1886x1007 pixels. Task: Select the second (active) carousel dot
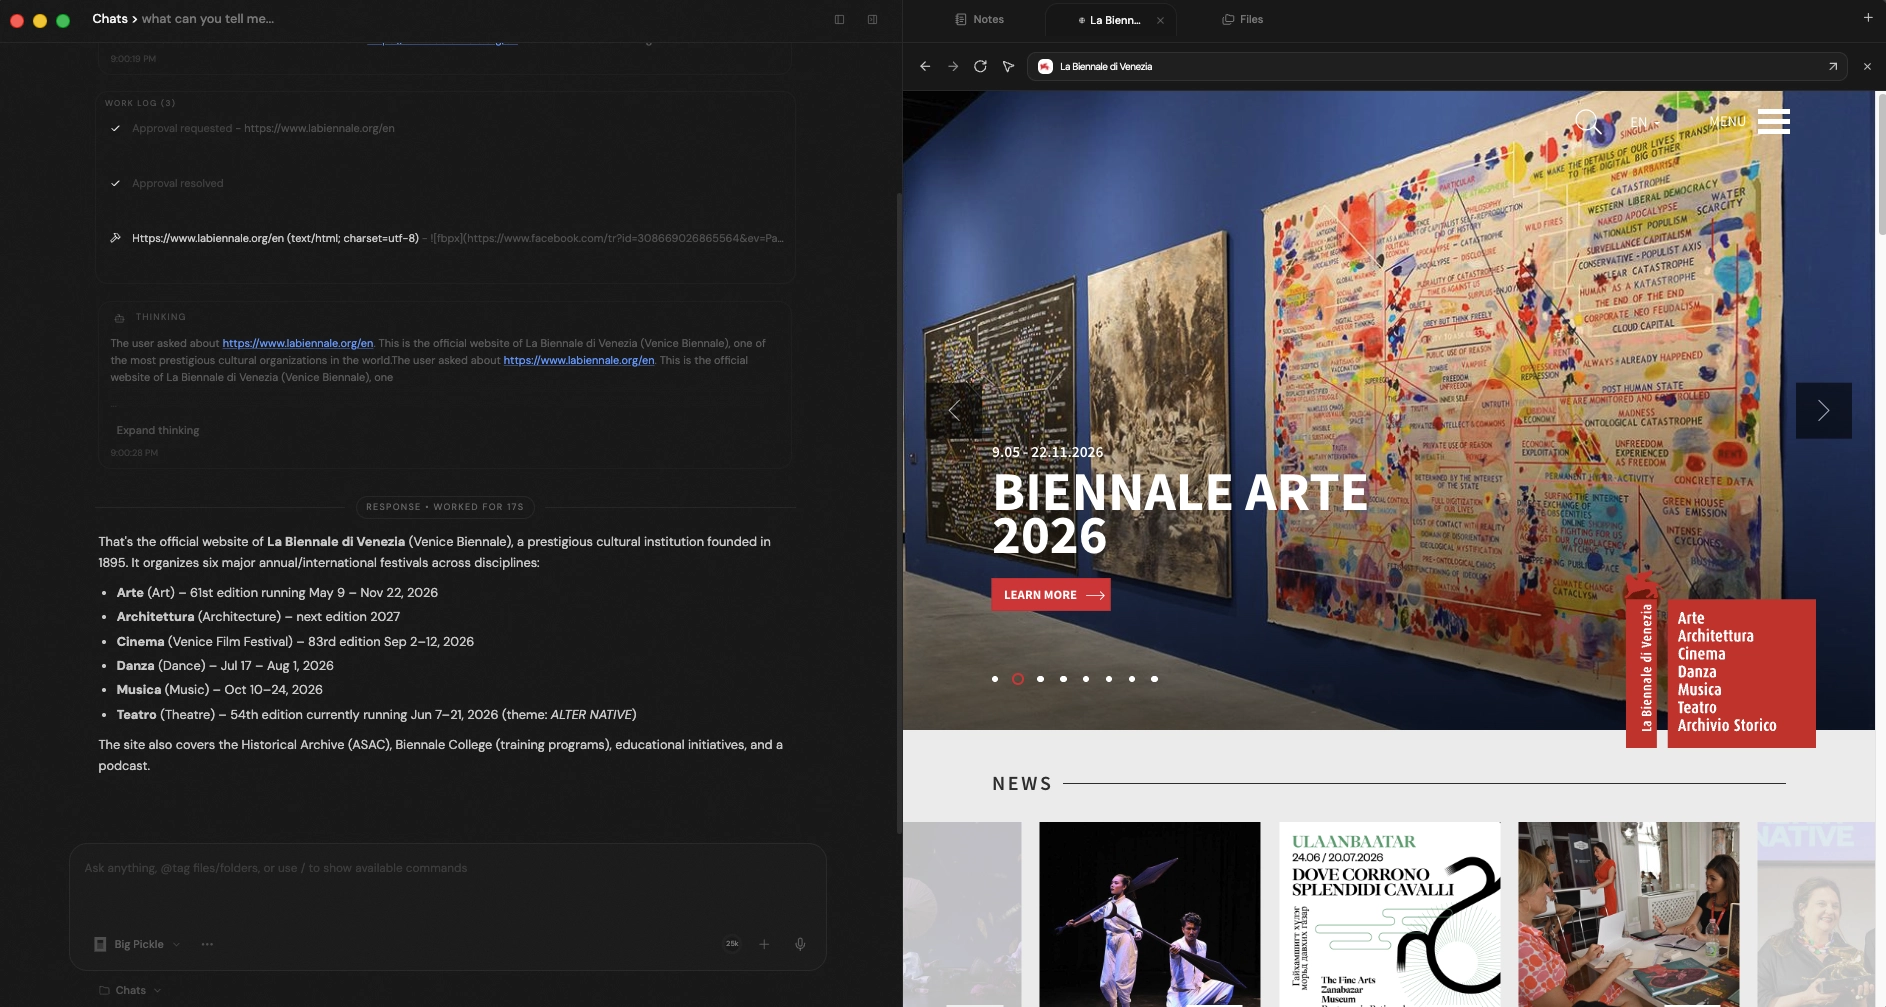(1018, 679)
